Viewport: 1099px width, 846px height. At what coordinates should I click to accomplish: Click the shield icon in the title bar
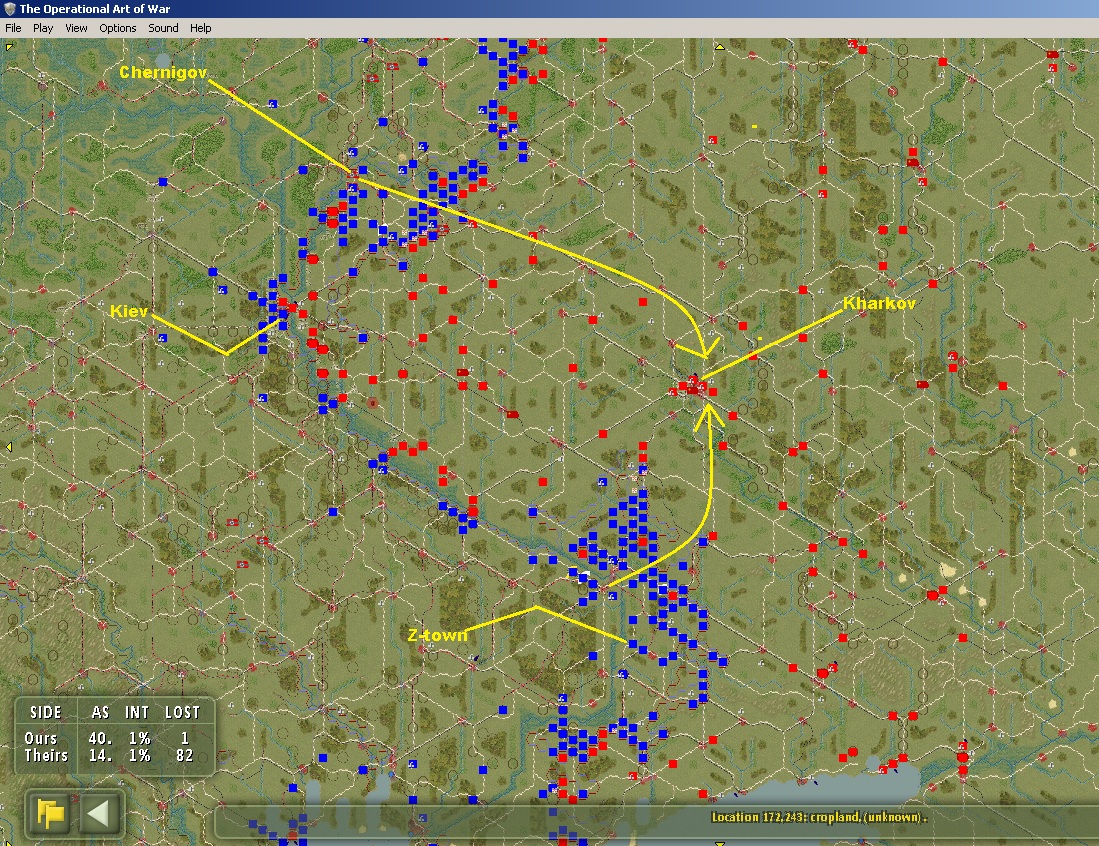pos(9,9)
